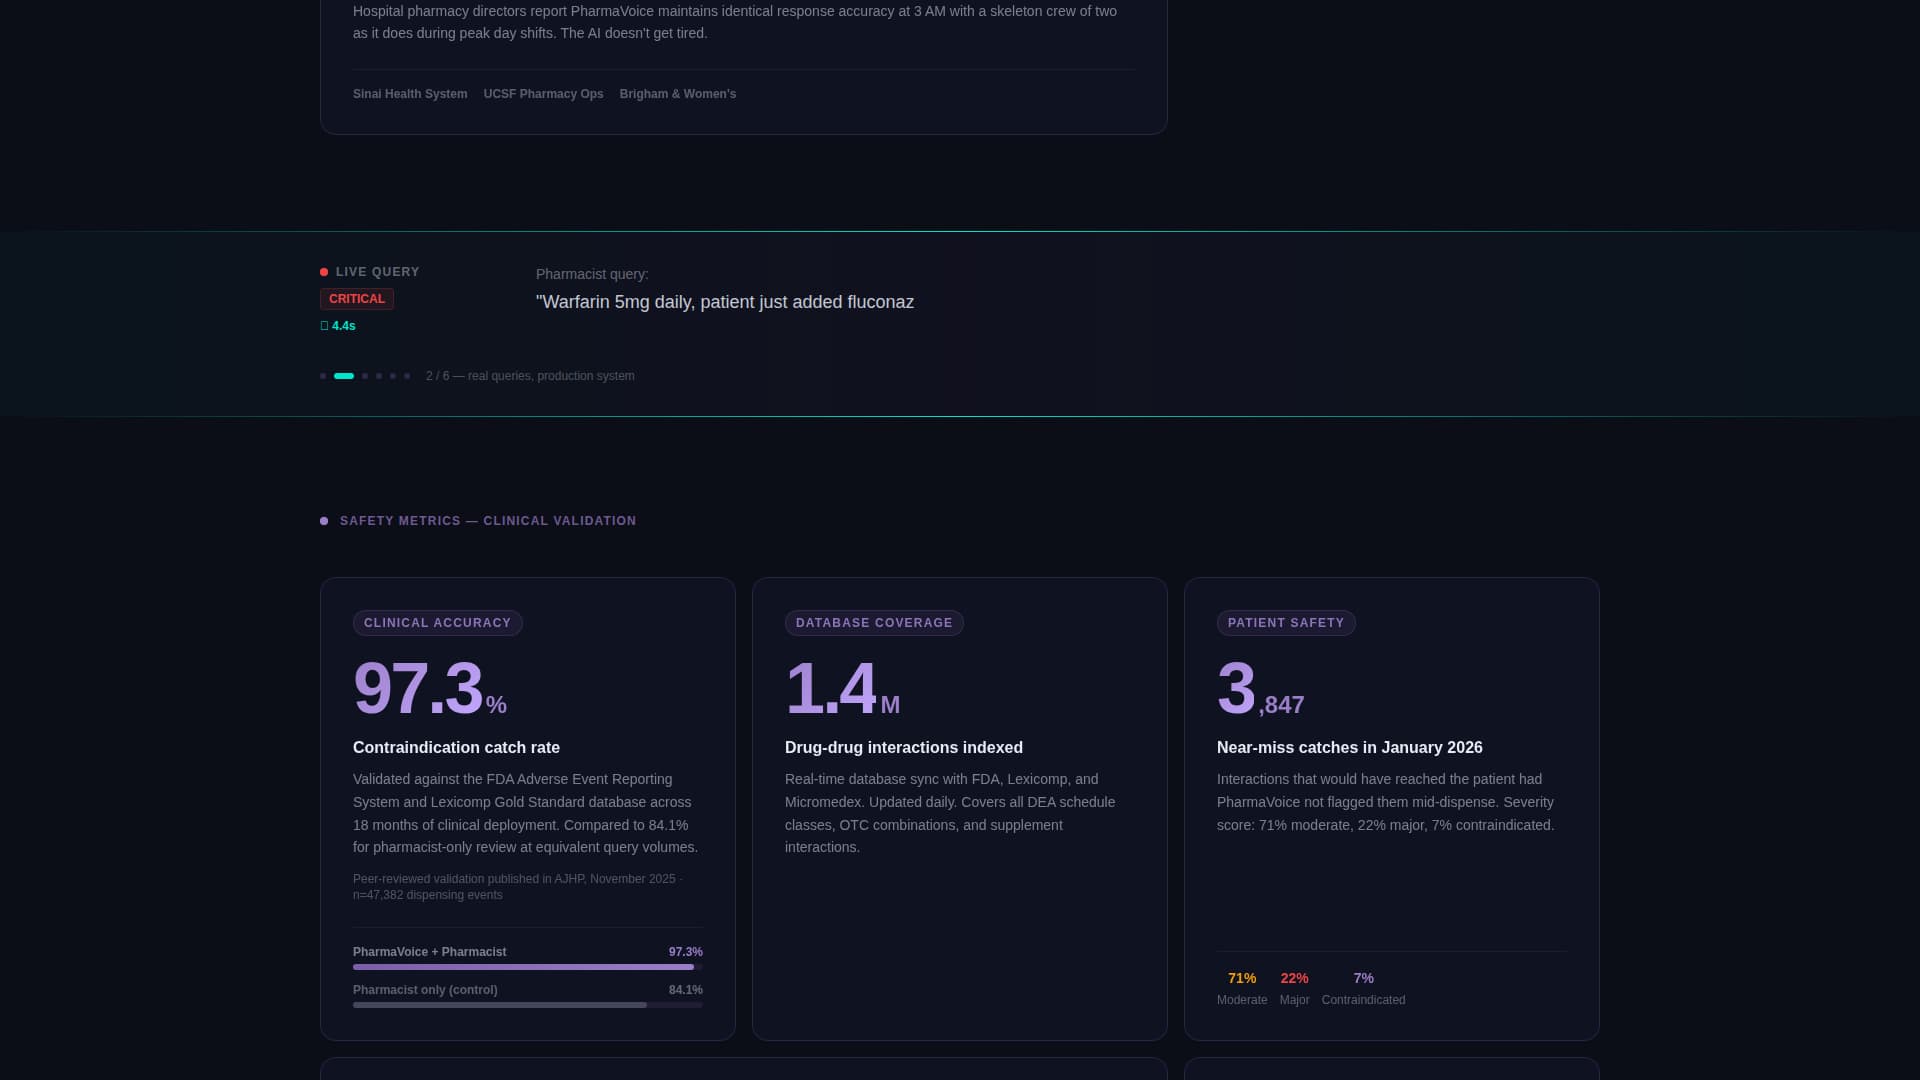Click the CRITICAL severity badge
Screen dimensions: 1920x1080
click(x=357, y=299)
